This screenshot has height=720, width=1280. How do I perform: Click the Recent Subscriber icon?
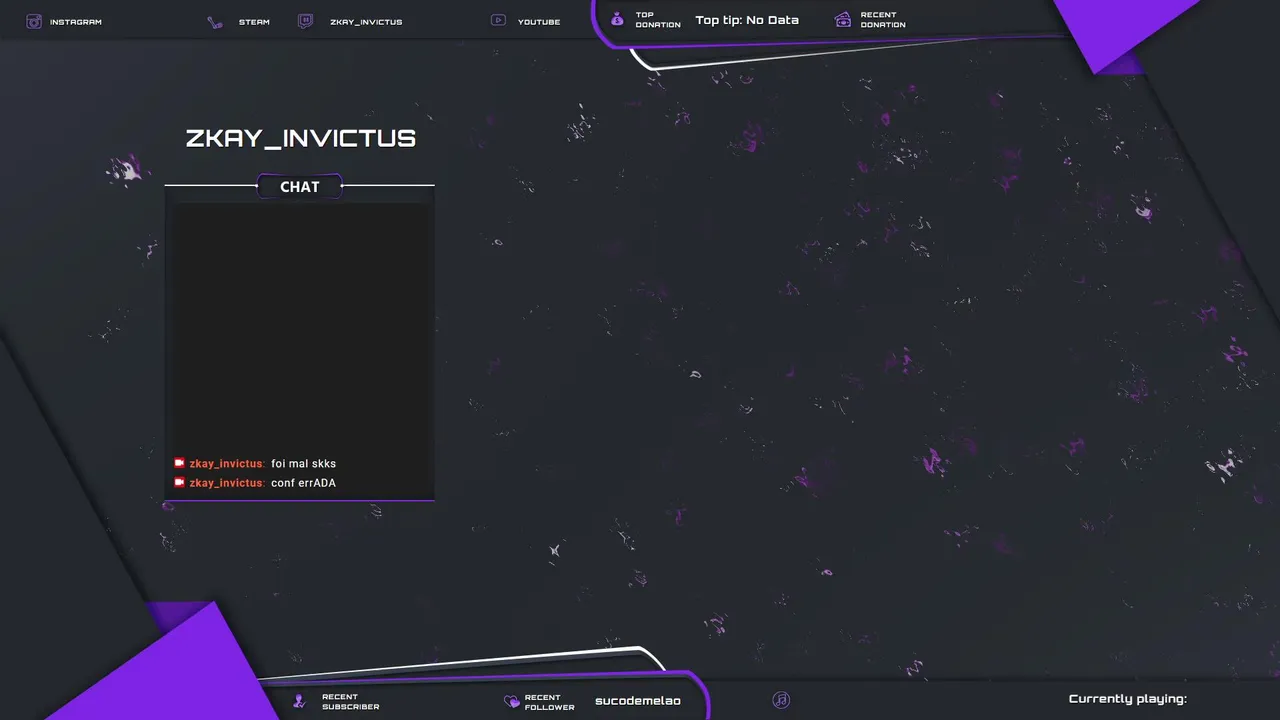click(299, 701)
